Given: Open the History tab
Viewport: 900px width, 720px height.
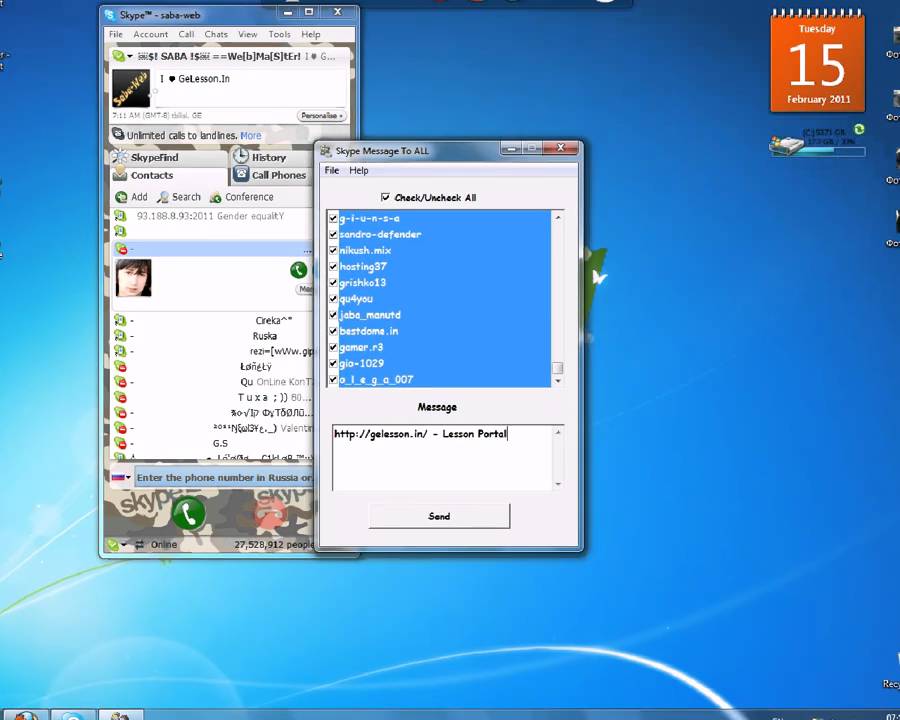Looking at the screenshot, I should point(272,157).
